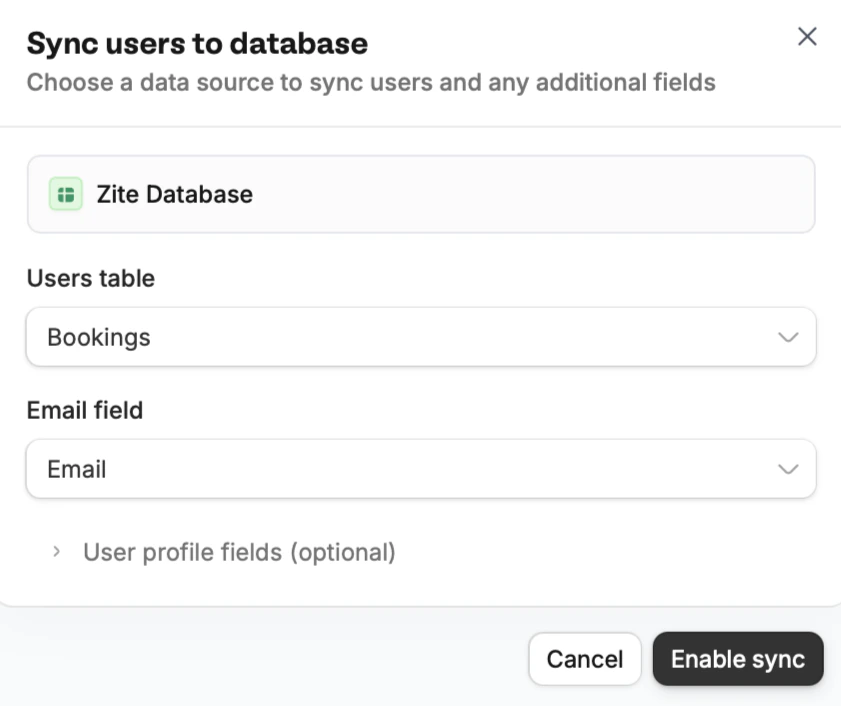Click the selected "Bookings" value
This screenshot has height=706, width=841.
tap(99, 337)
